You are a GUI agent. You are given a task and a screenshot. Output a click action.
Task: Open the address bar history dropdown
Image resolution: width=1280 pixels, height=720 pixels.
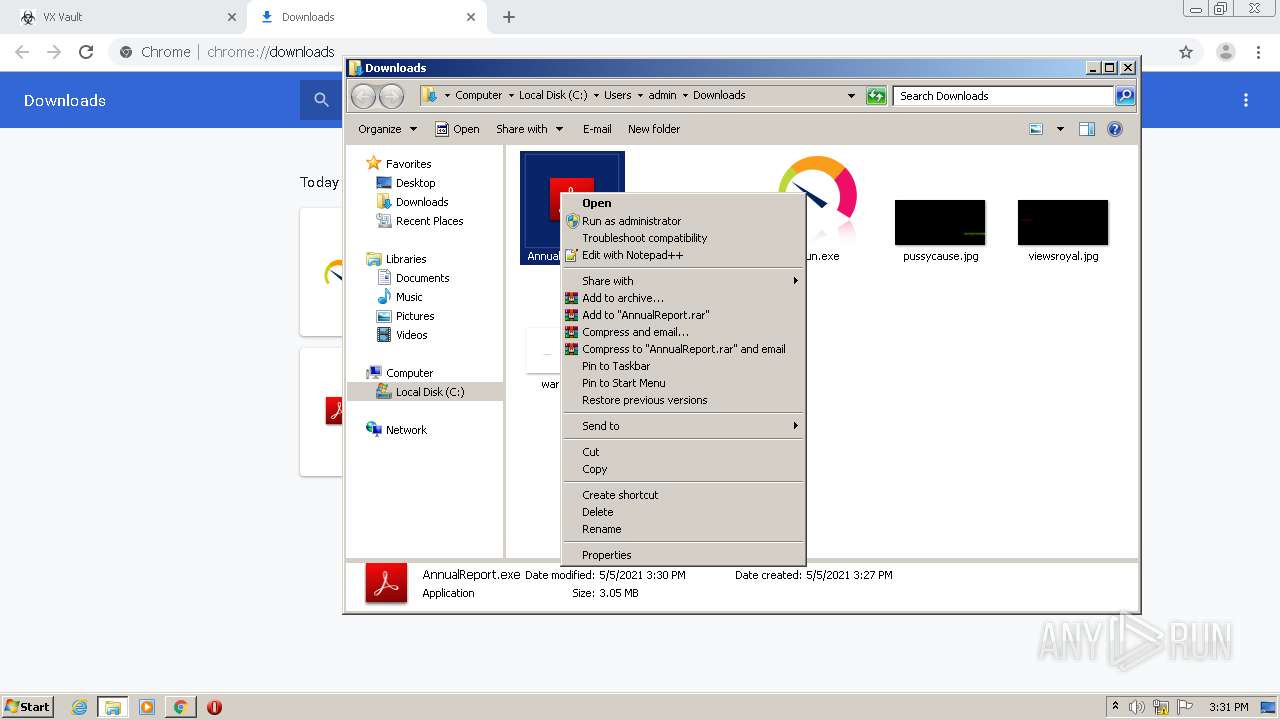[851, 96]
